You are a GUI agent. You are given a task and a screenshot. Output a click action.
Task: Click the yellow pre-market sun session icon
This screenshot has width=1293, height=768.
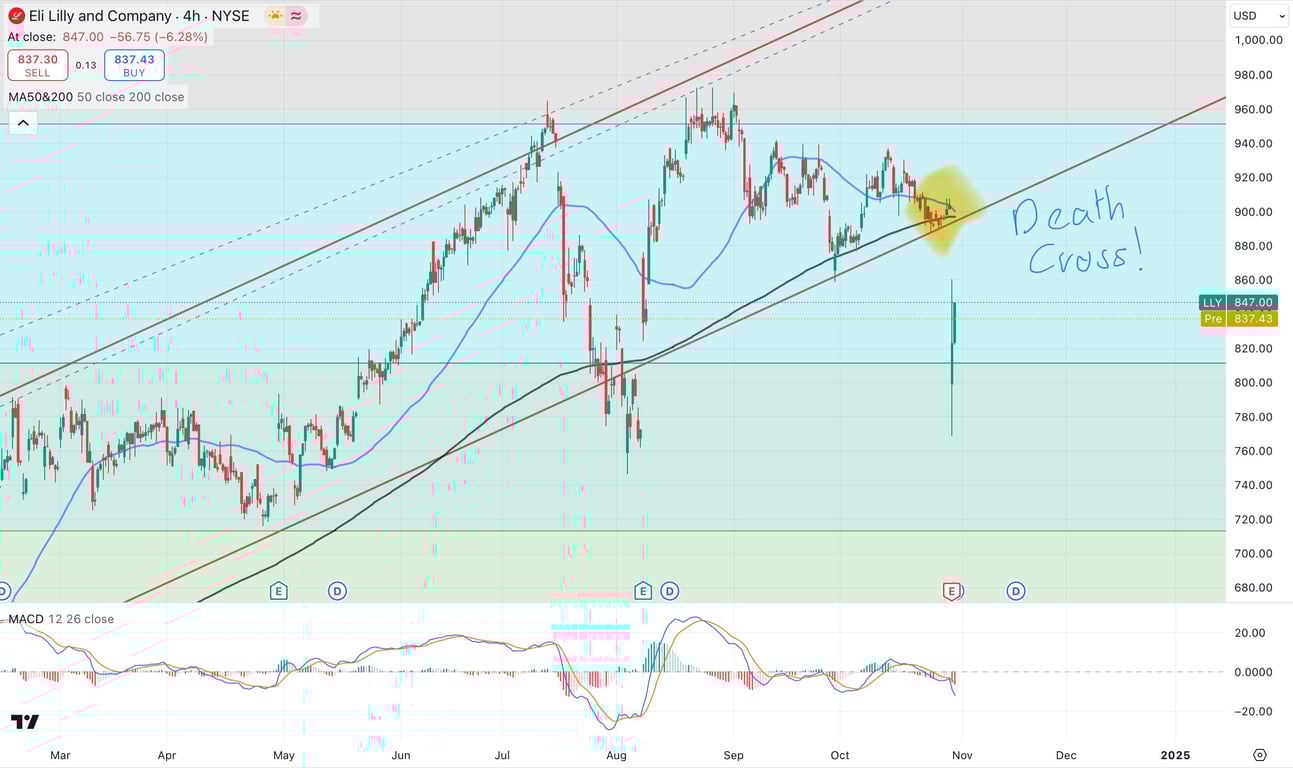tap(274, 16)
